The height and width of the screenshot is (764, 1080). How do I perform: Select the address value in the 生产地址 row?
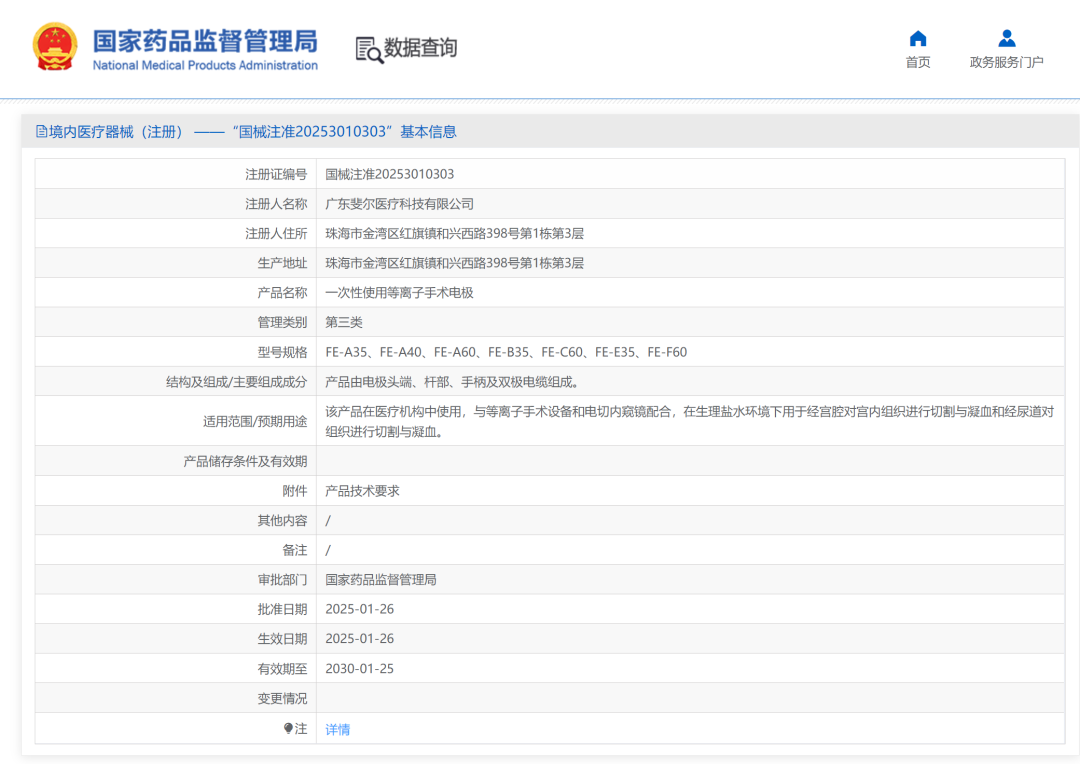point(455,263)
